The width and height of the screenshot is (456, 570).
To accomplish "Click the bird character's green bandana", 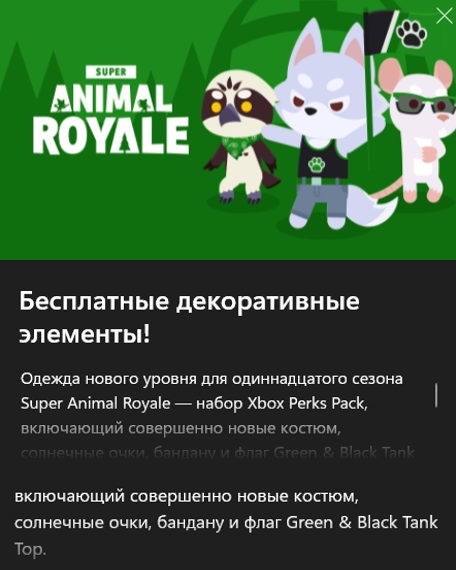I will tap(240, 146).
